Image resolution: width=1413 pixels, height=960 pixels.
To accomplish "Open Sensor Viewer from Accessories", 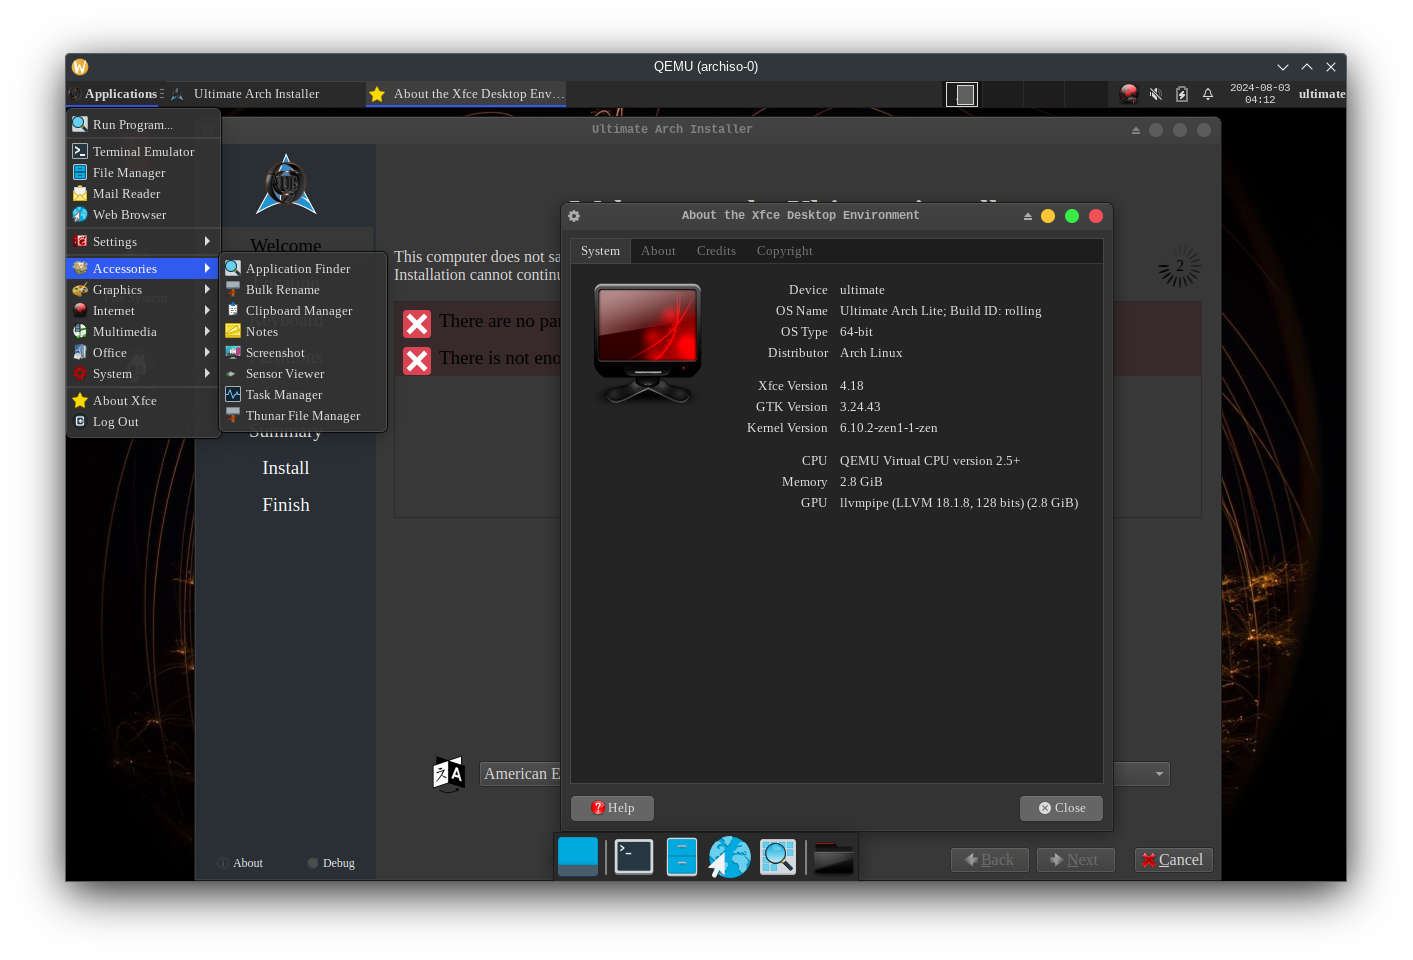I will [x=303, y=373].
